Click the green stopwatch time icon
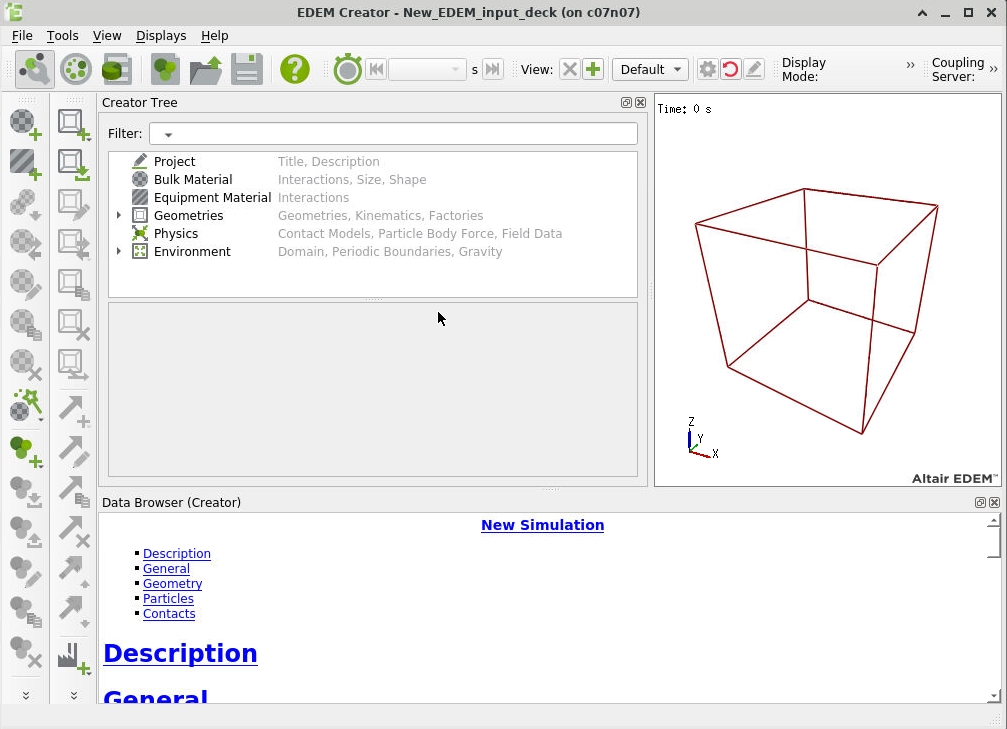1007x729 pixels. click(x=347, y=69)
